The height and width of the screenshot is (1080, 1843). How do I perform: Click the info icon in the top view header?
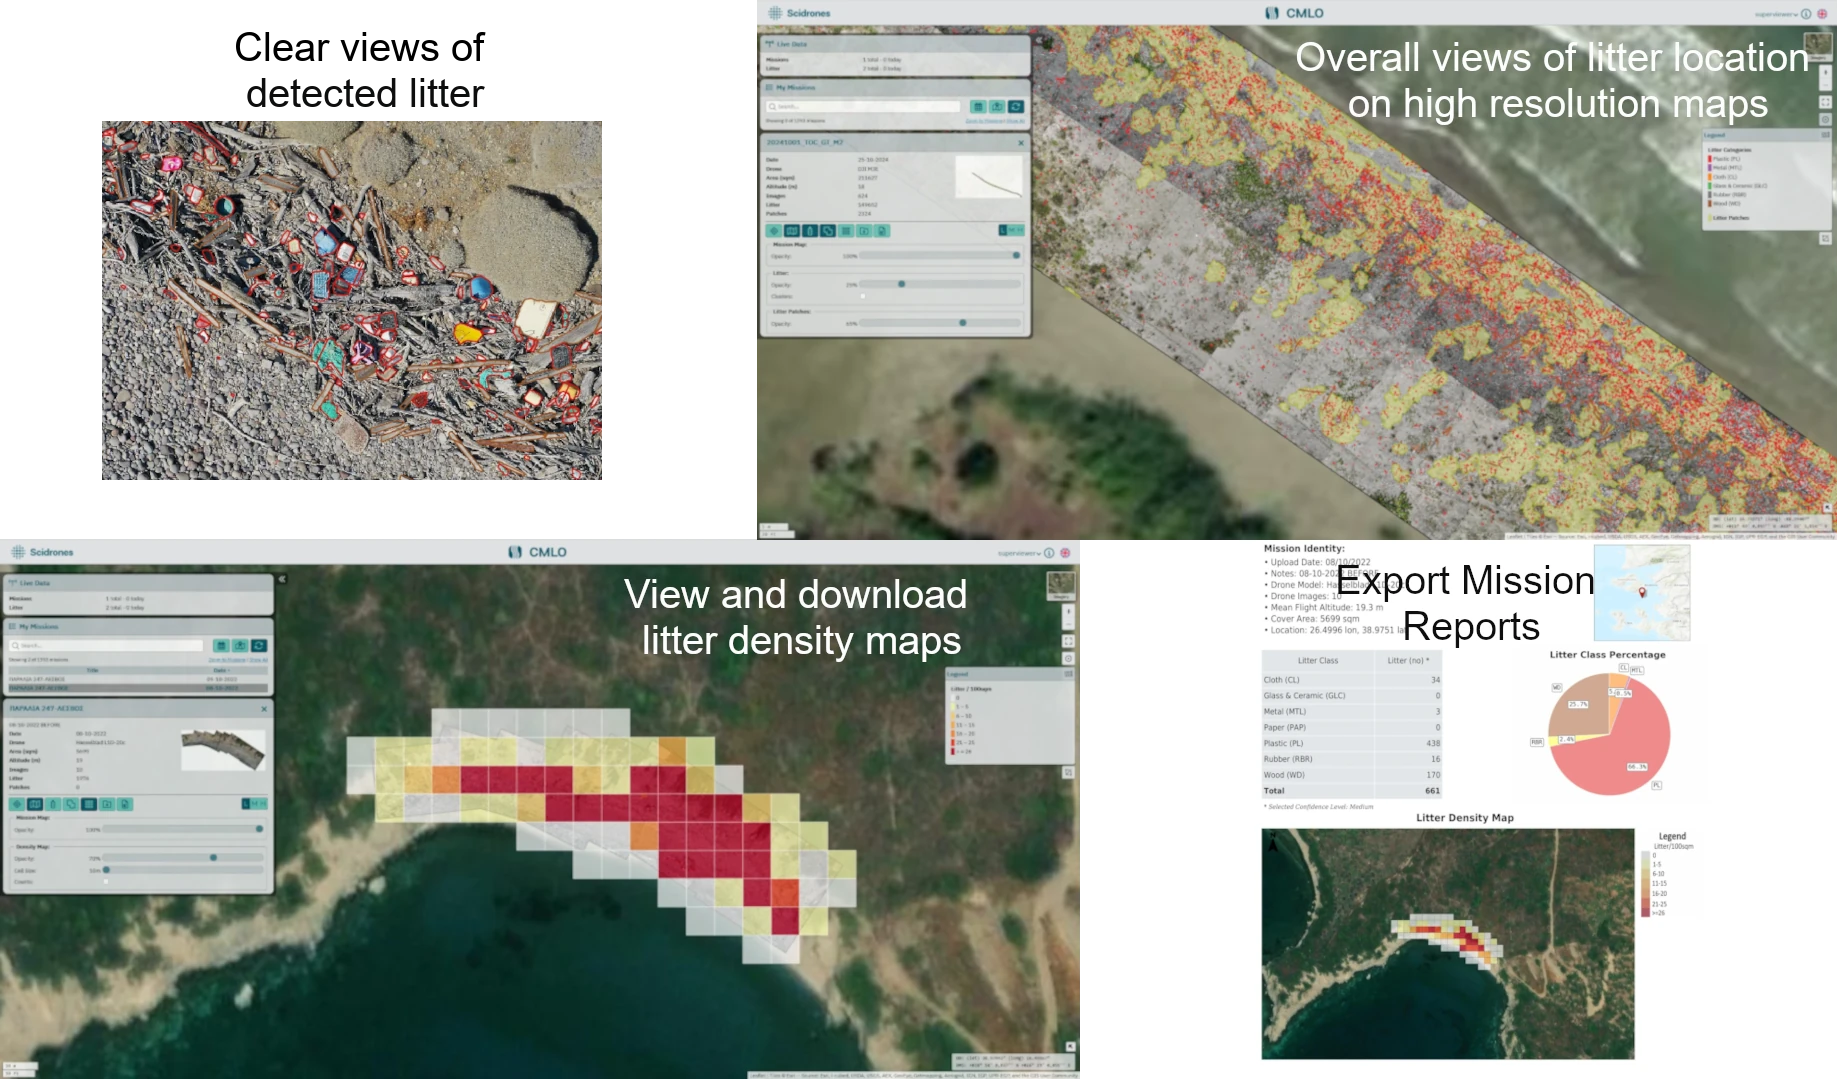click(x=1806, y=14)
